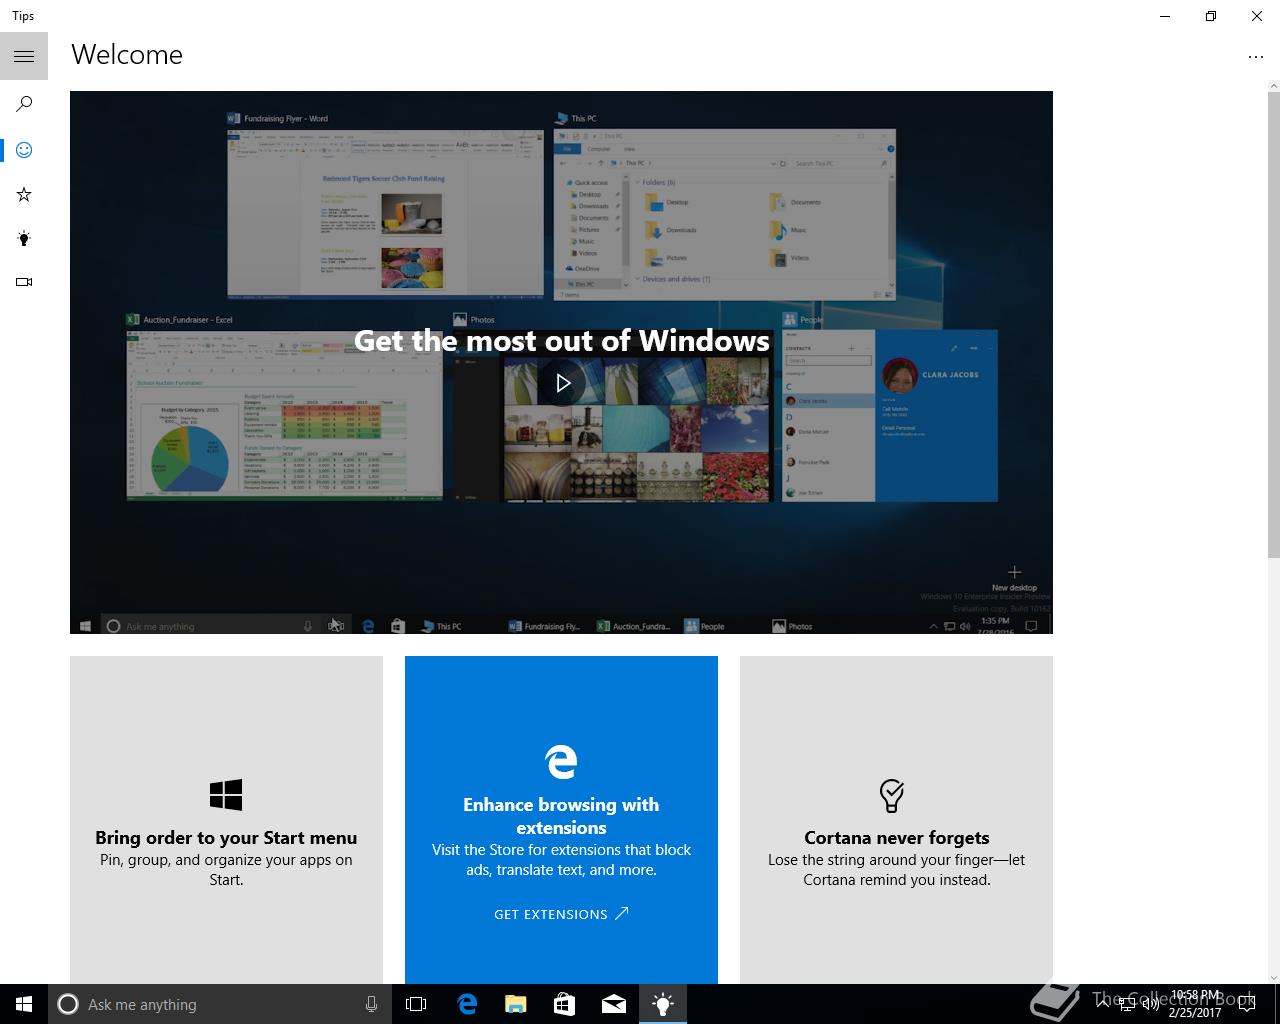Screen dimensions: 1280x1024
Task: Restore down the Tips window
Action: click(x=1210, y=16)
